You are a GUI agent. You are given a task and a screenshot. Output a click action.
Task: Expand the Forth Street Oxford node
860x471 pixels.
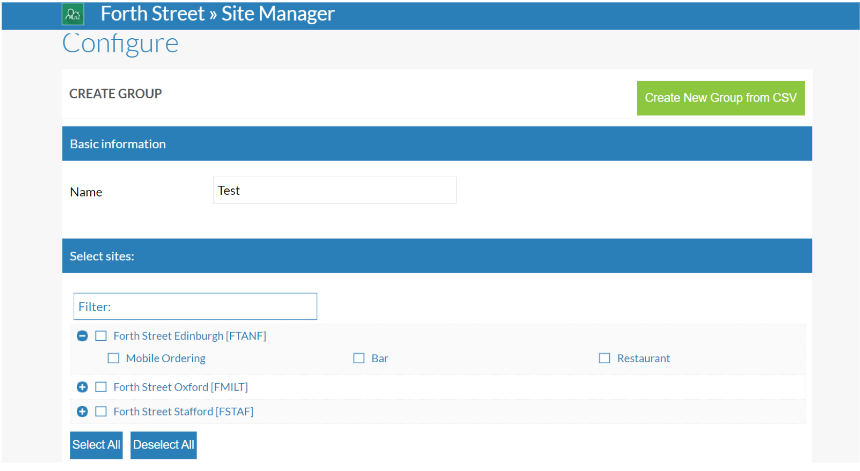pyautogui.click(x=83, y=387)
